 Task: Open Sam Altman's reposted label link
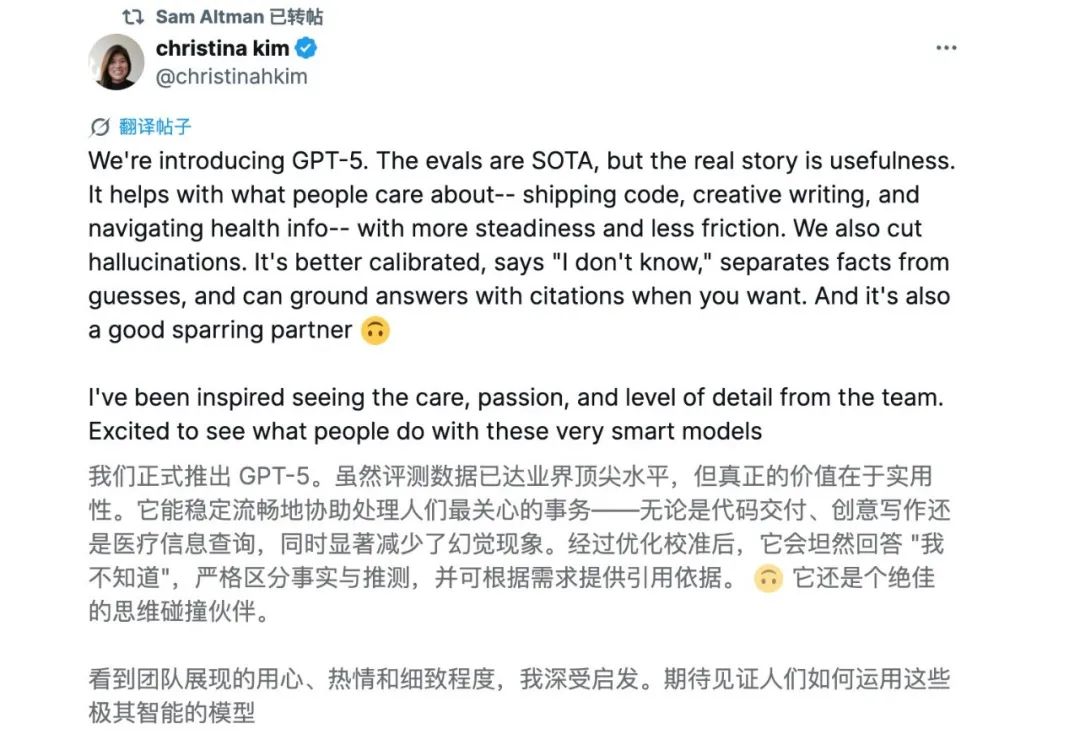tap(240, 17)
